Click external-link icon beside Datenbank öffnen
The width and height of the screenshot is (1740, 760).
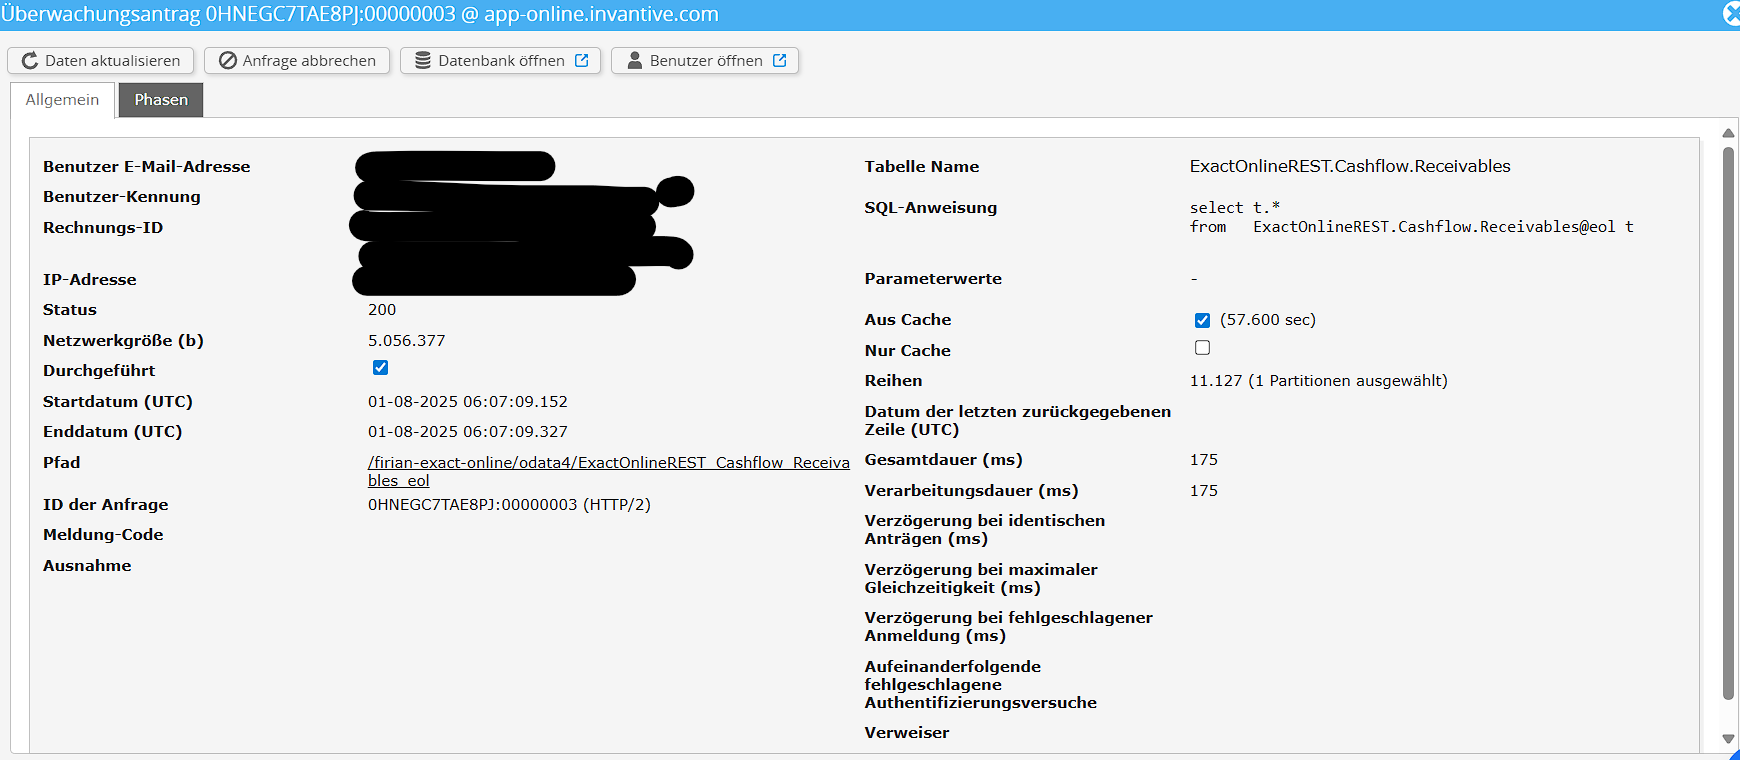tap(582, 61)
